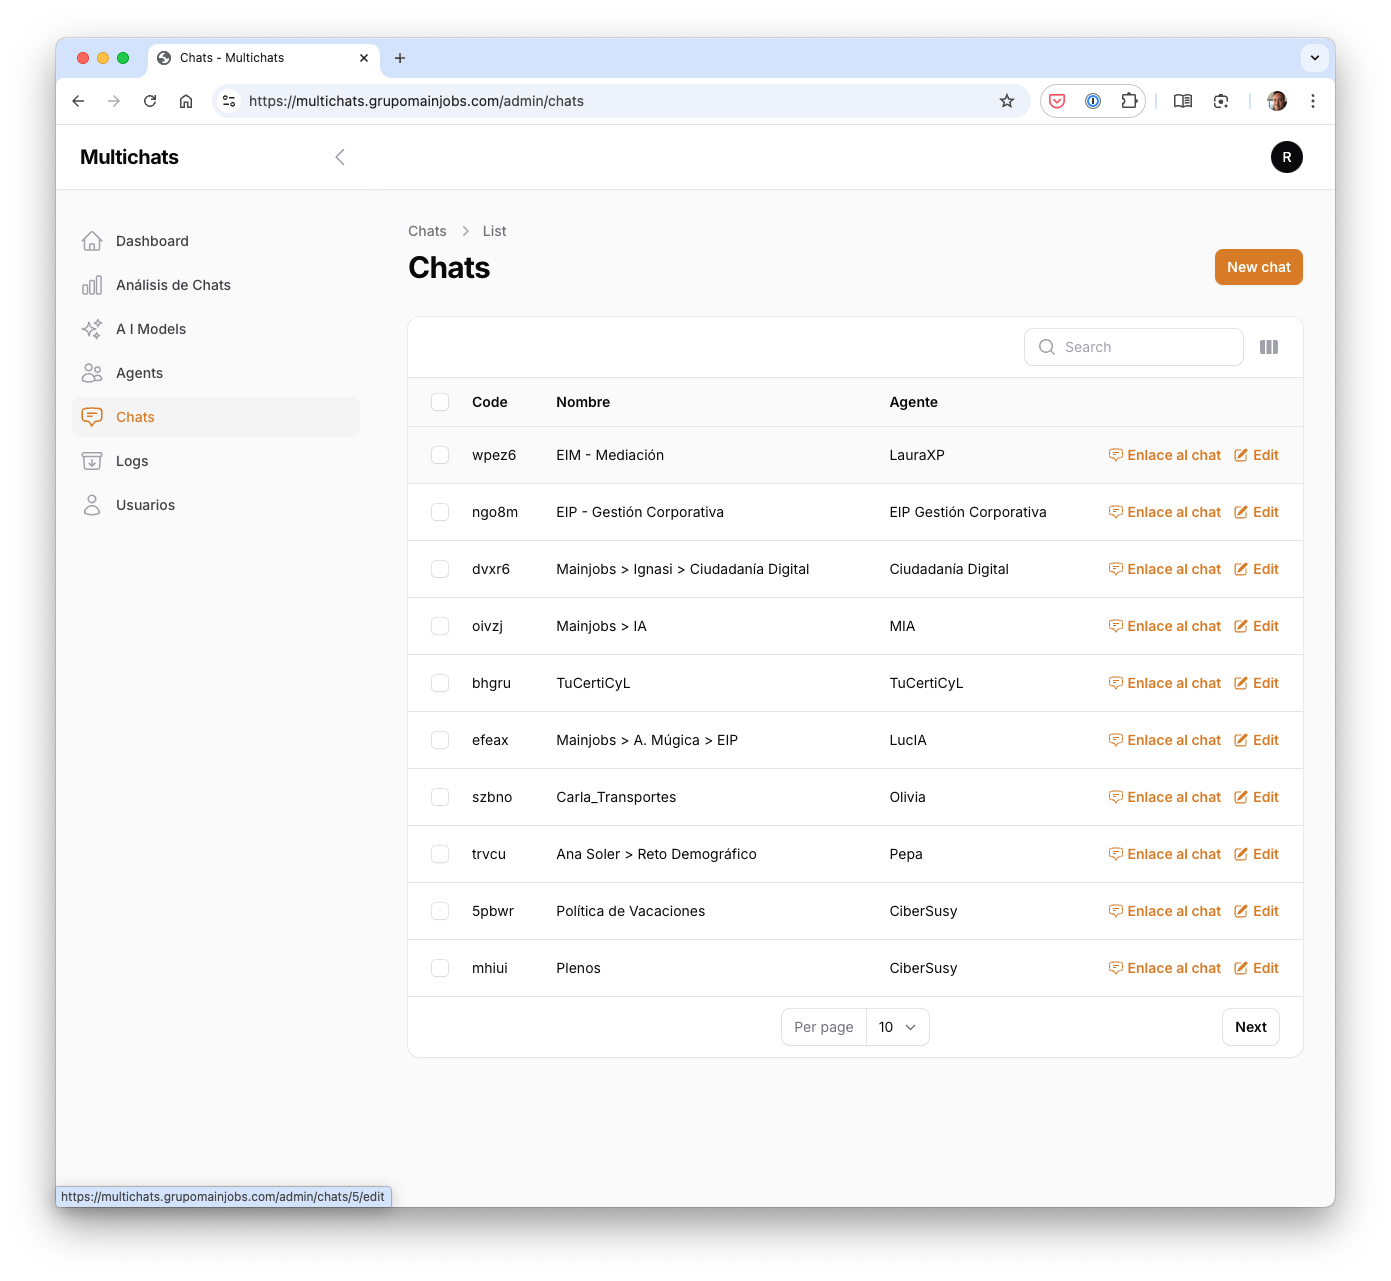Image resolution: width=1391 pixels, height=1281 pixels.
Task: Open the Per page dropdown
Action: [x=897, y=1027]
